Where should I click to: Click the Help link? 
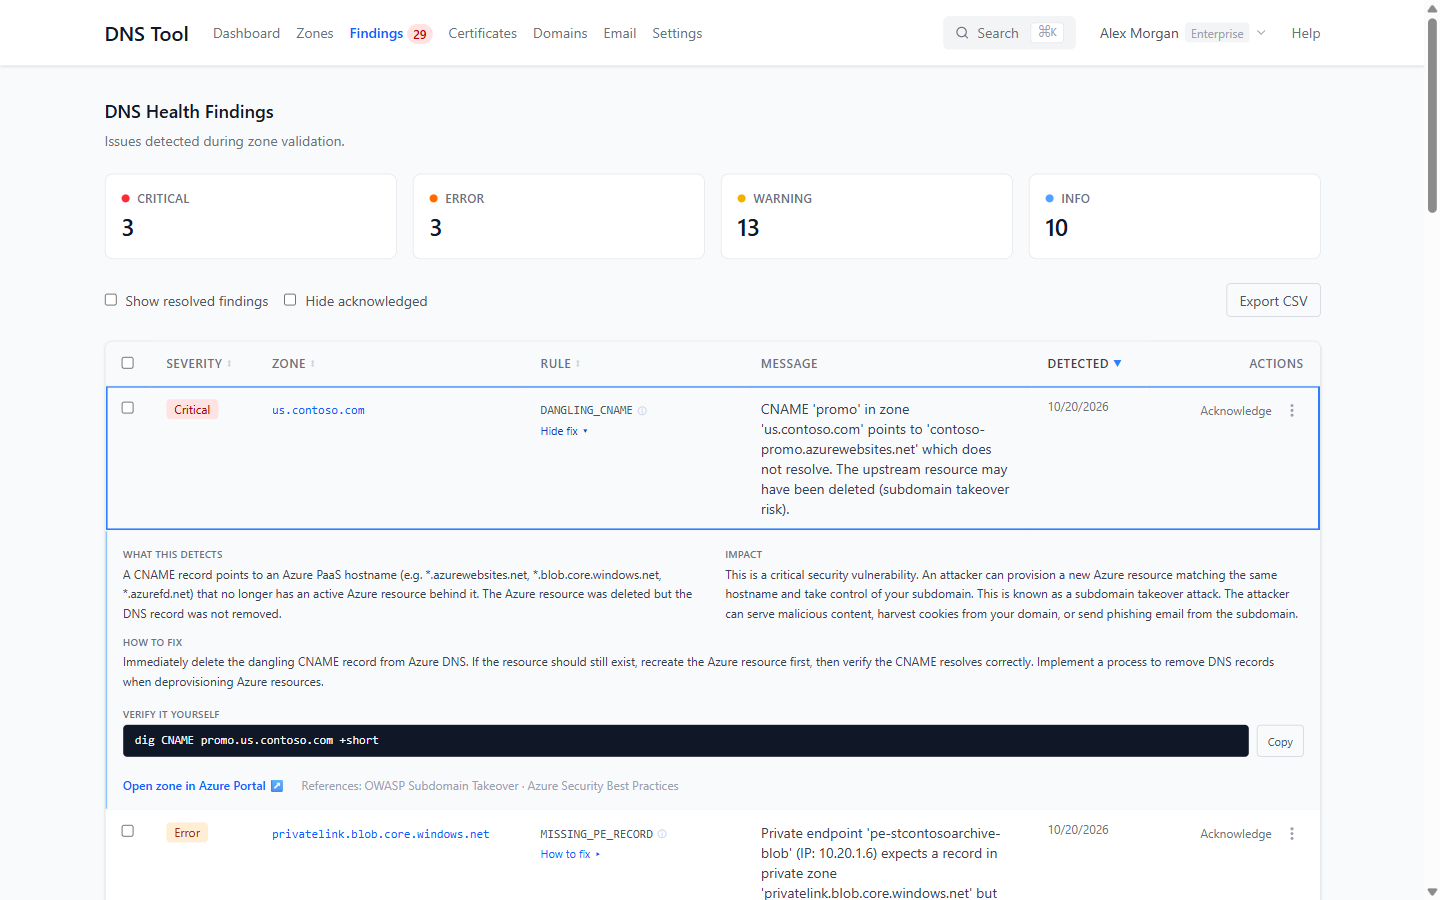tap(1306, 33)
